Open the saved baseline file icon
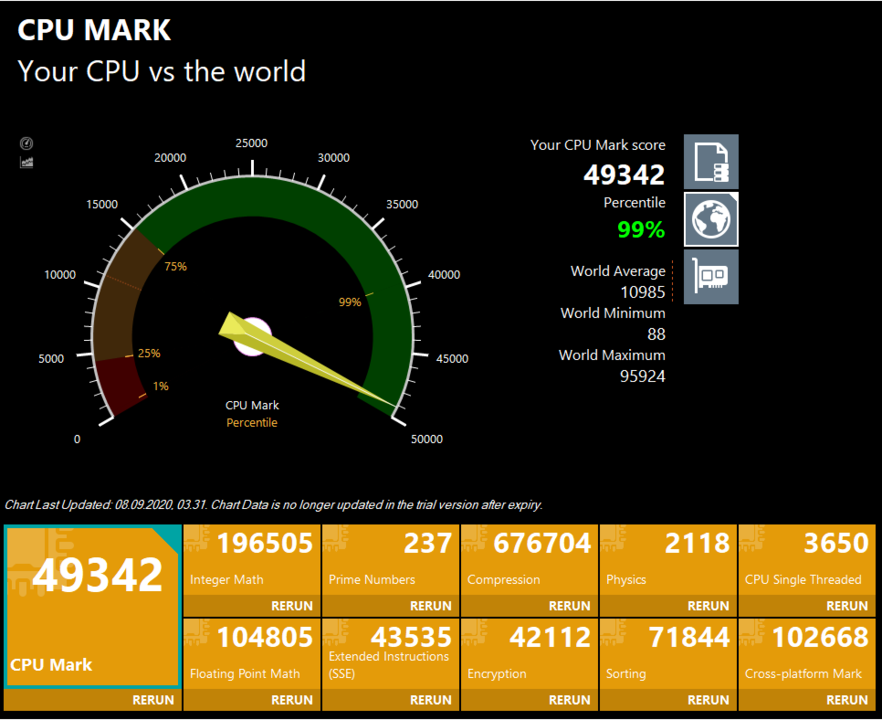 [711, 162]
